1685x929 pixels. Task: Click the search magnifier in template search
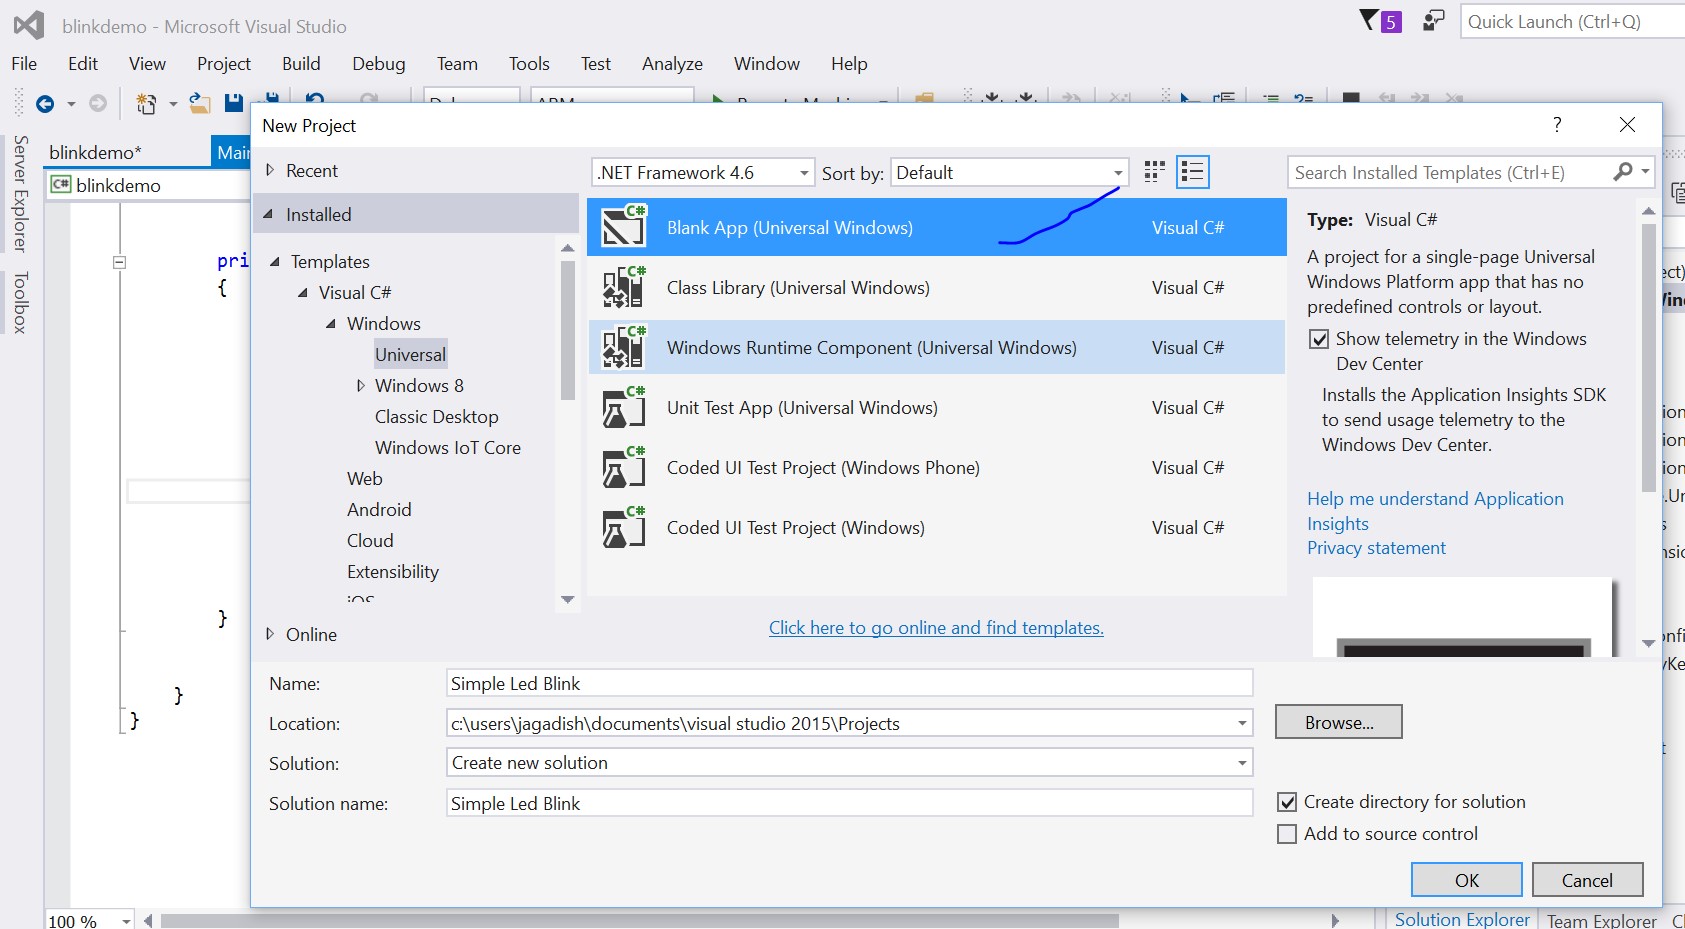[x=1623, y=172]
